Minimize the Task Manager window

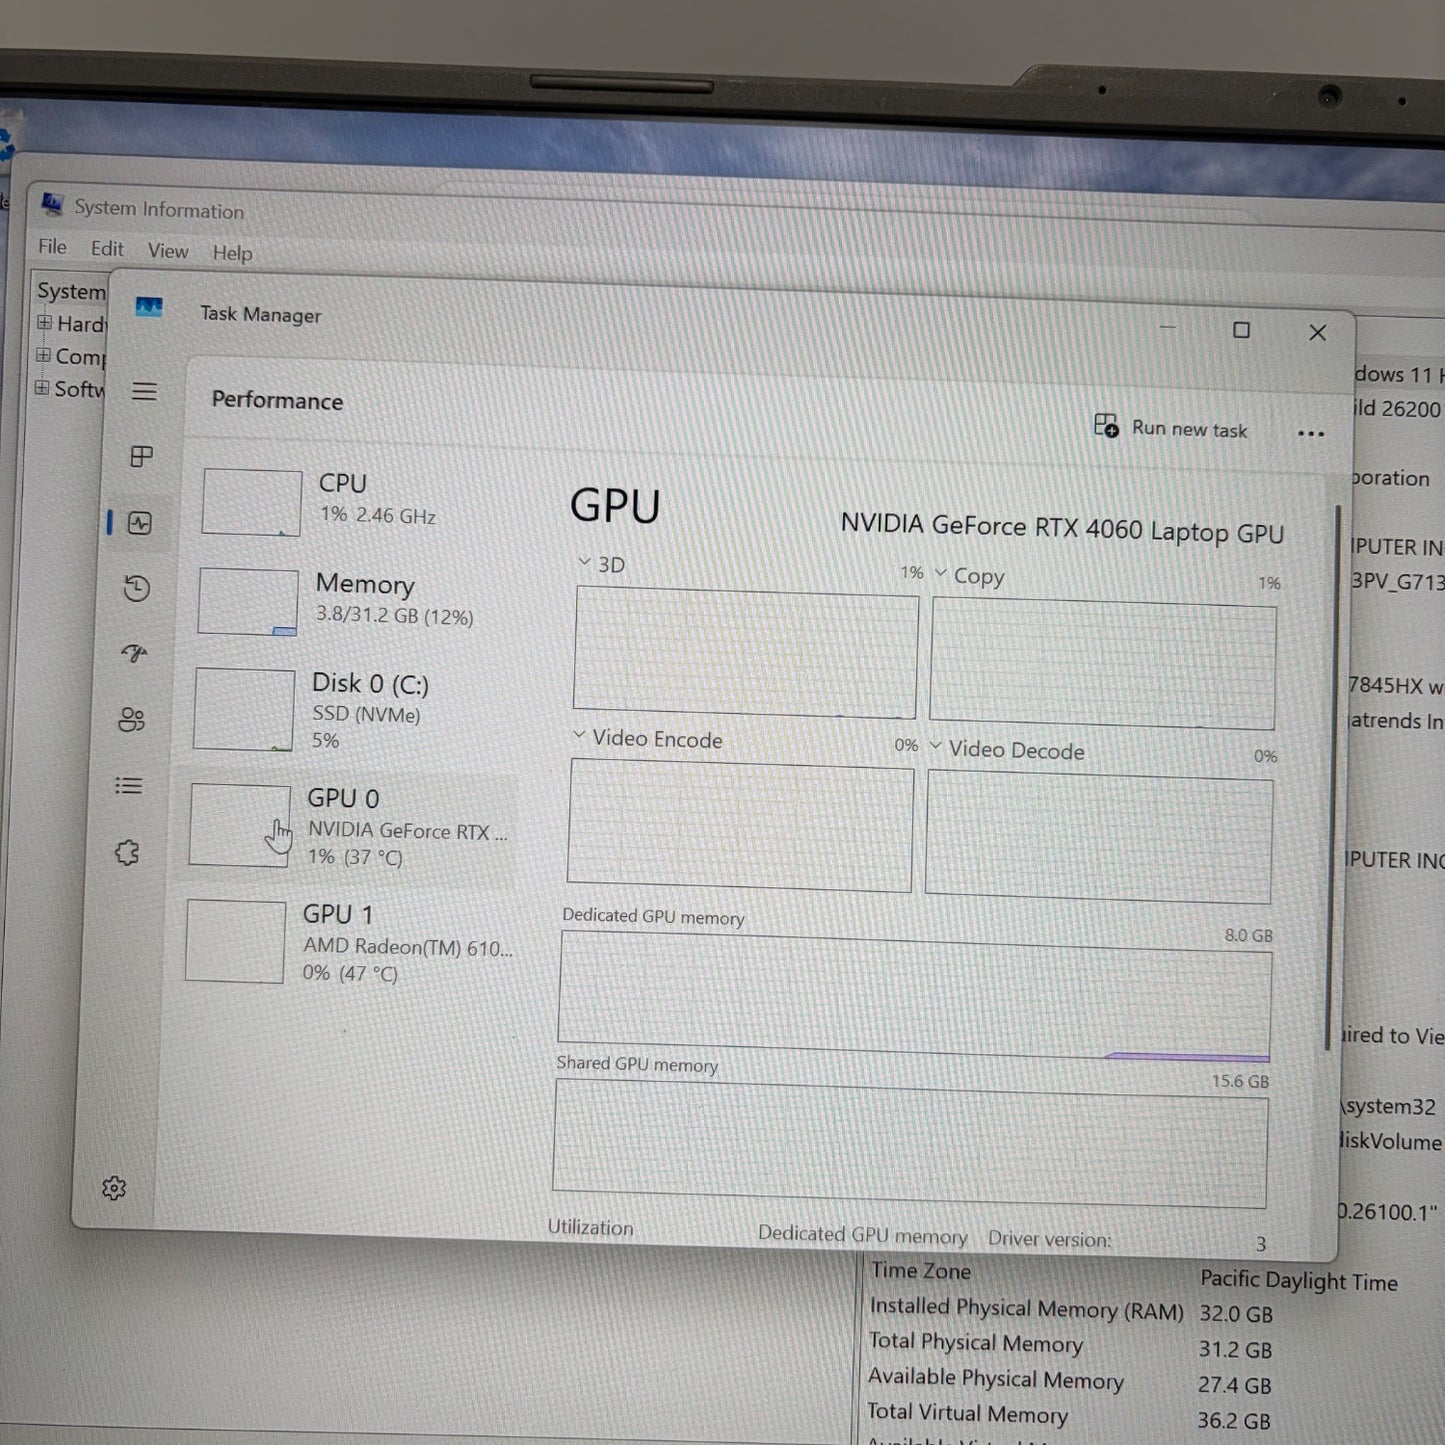point(1167,328)
